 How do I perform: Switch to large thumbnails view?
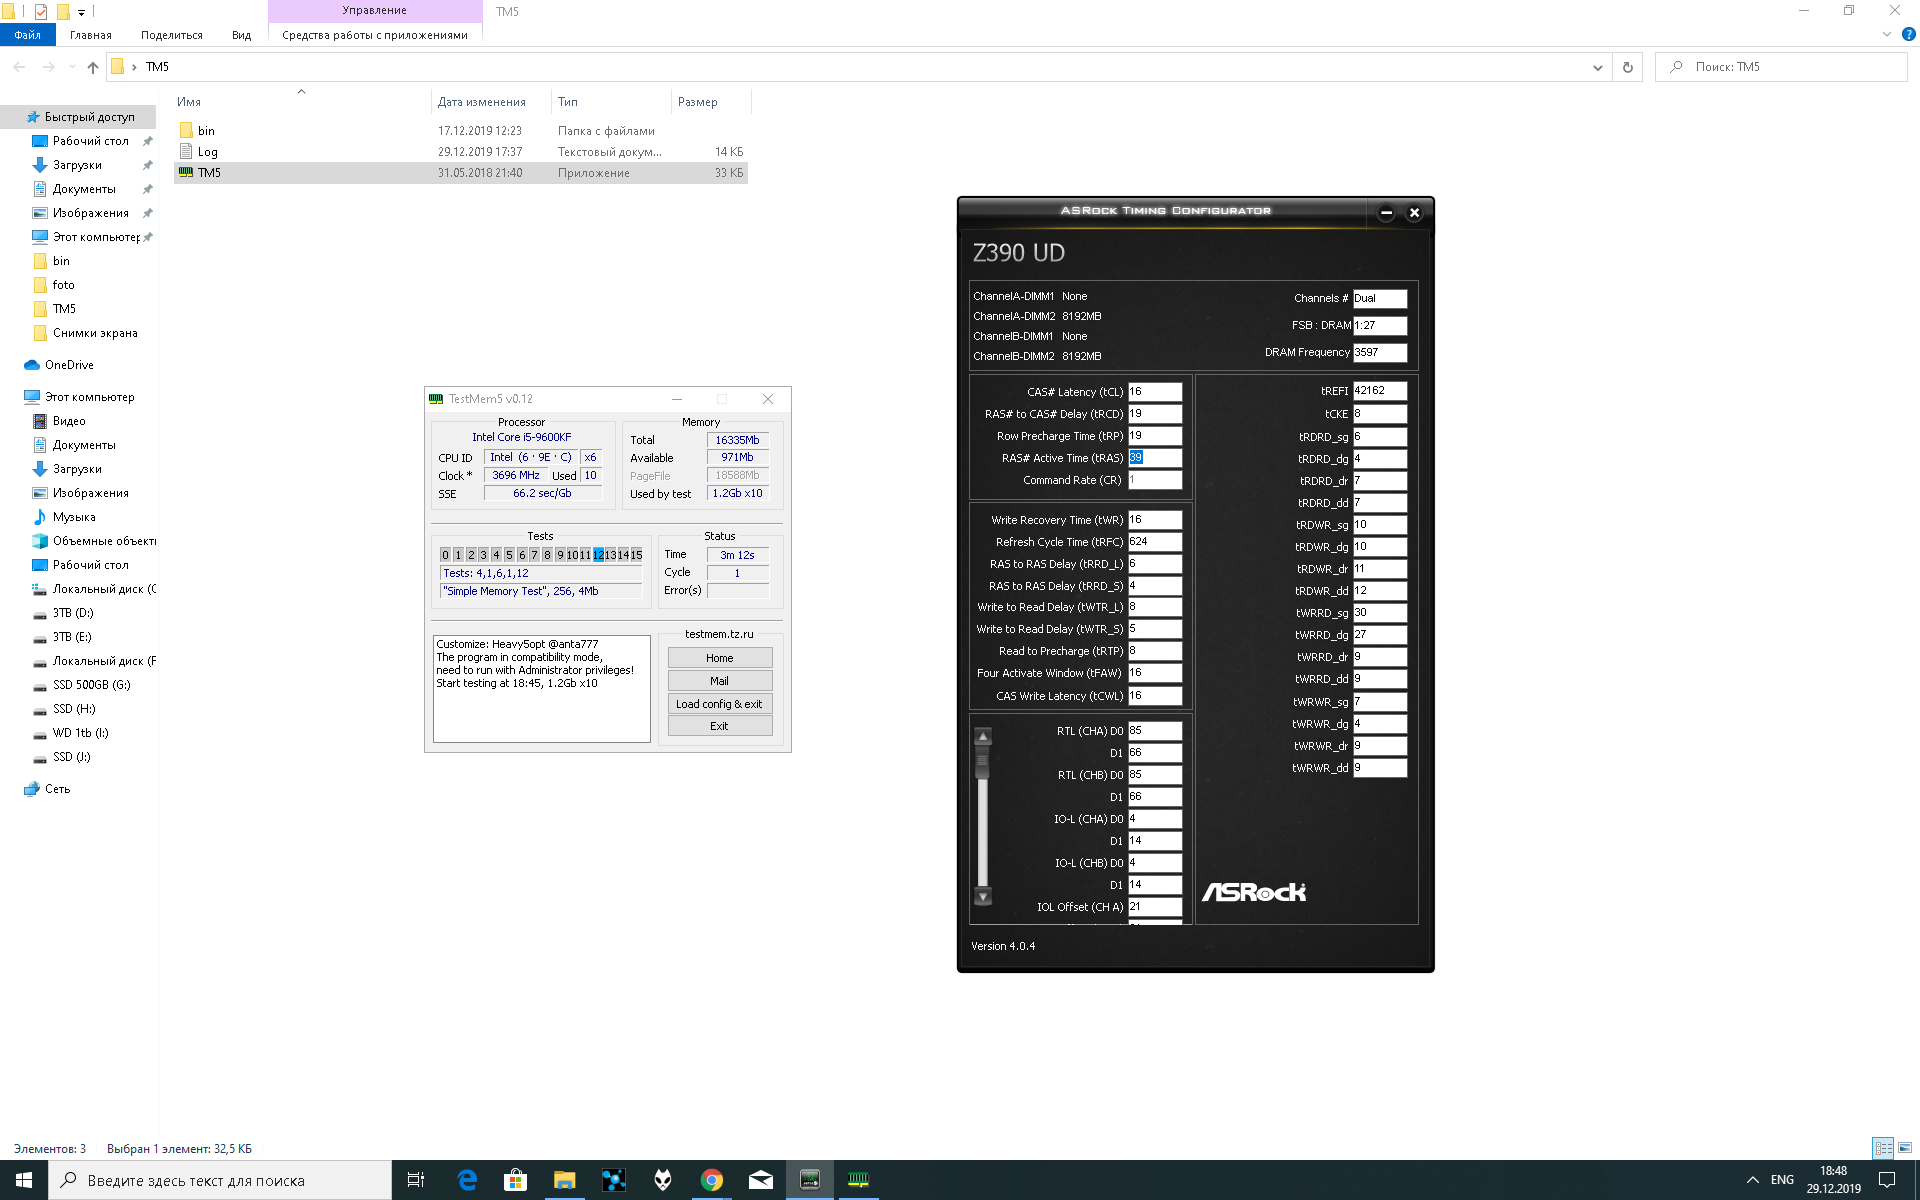pyautogui.click(x=1905, y=1148)
